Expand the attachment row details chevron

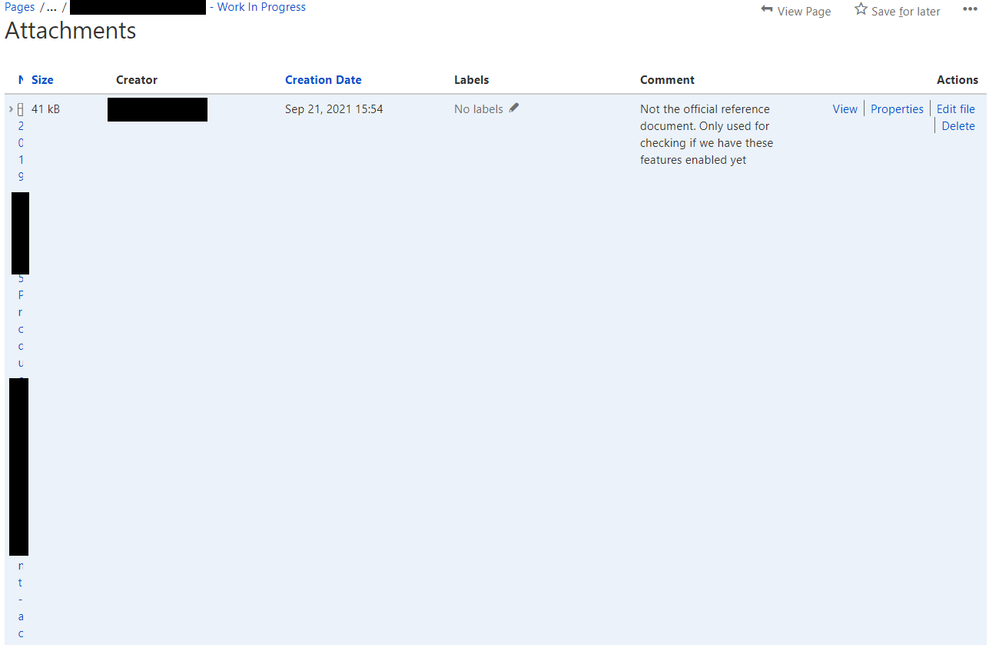11,109
